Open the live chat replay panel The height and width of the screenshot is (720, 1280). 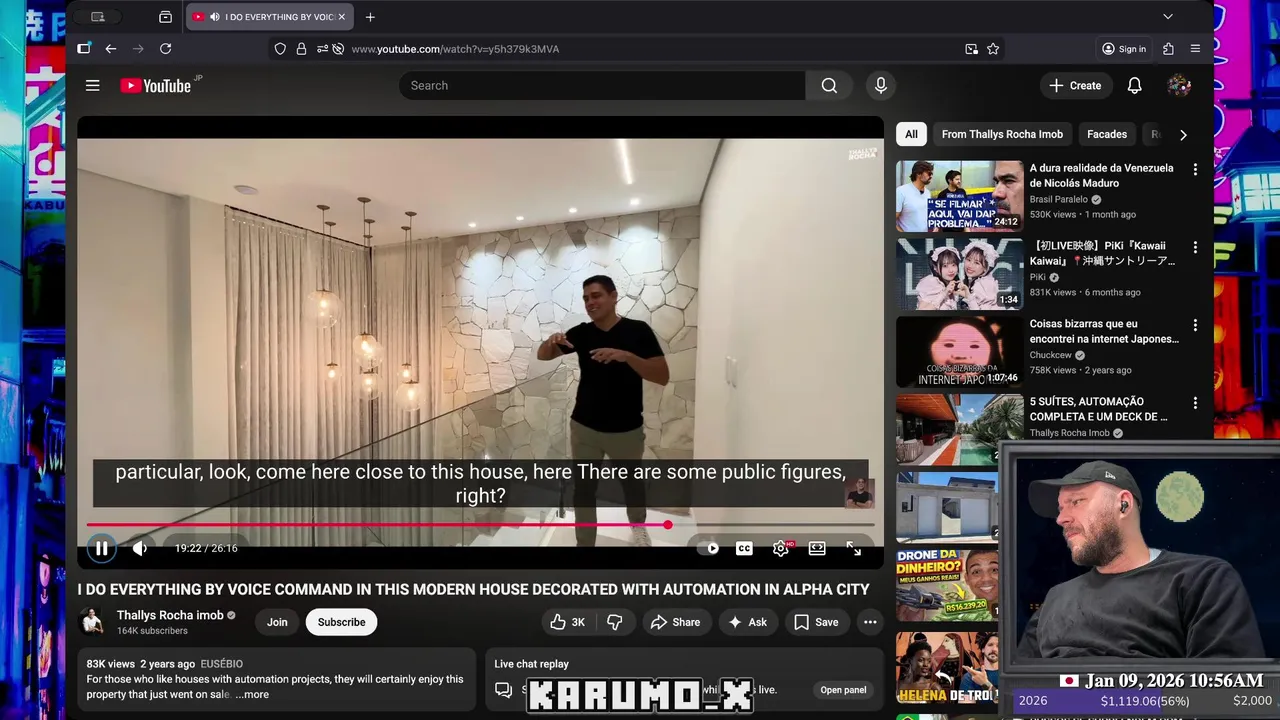pyautogui.click(x=843, y=690)
